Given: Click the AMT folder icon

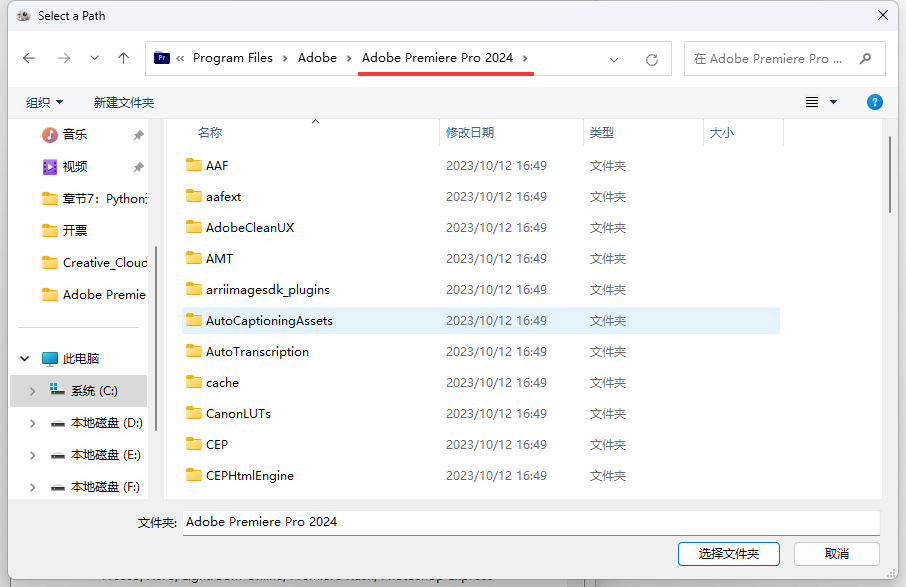Looking at the screenshot, I should tap(194, 258).
